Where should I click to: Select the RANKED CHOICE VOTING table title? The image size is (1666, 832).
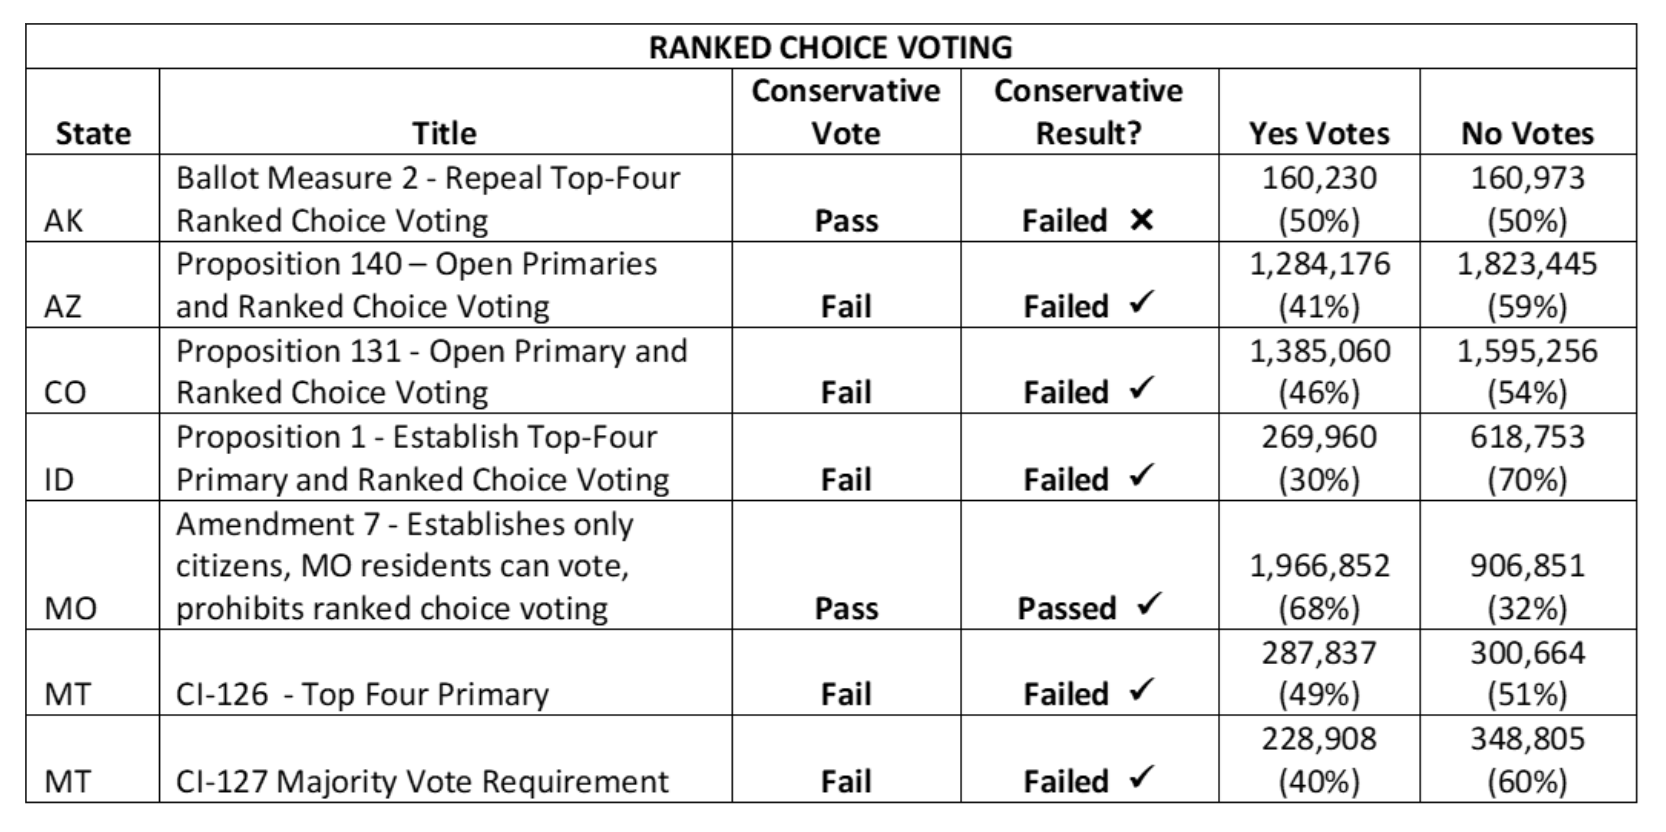pos(830,47)
